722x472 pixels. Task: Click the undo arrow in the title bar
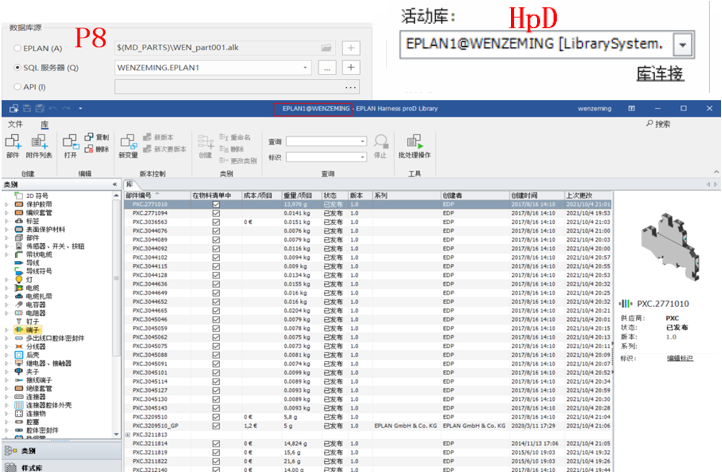[53, 109]
